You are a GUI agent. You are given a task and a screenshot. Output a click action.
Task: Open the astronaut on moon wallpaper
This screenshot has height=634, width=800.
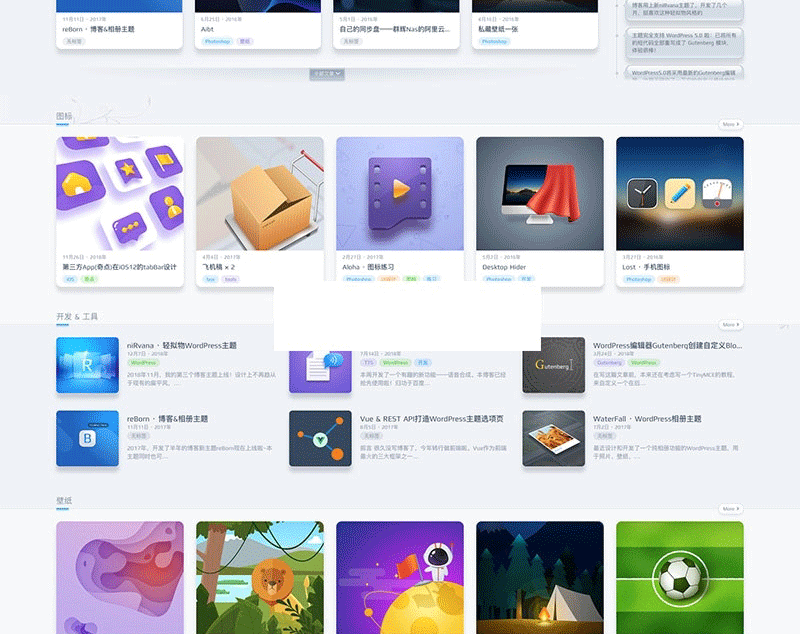click(400, 577)
